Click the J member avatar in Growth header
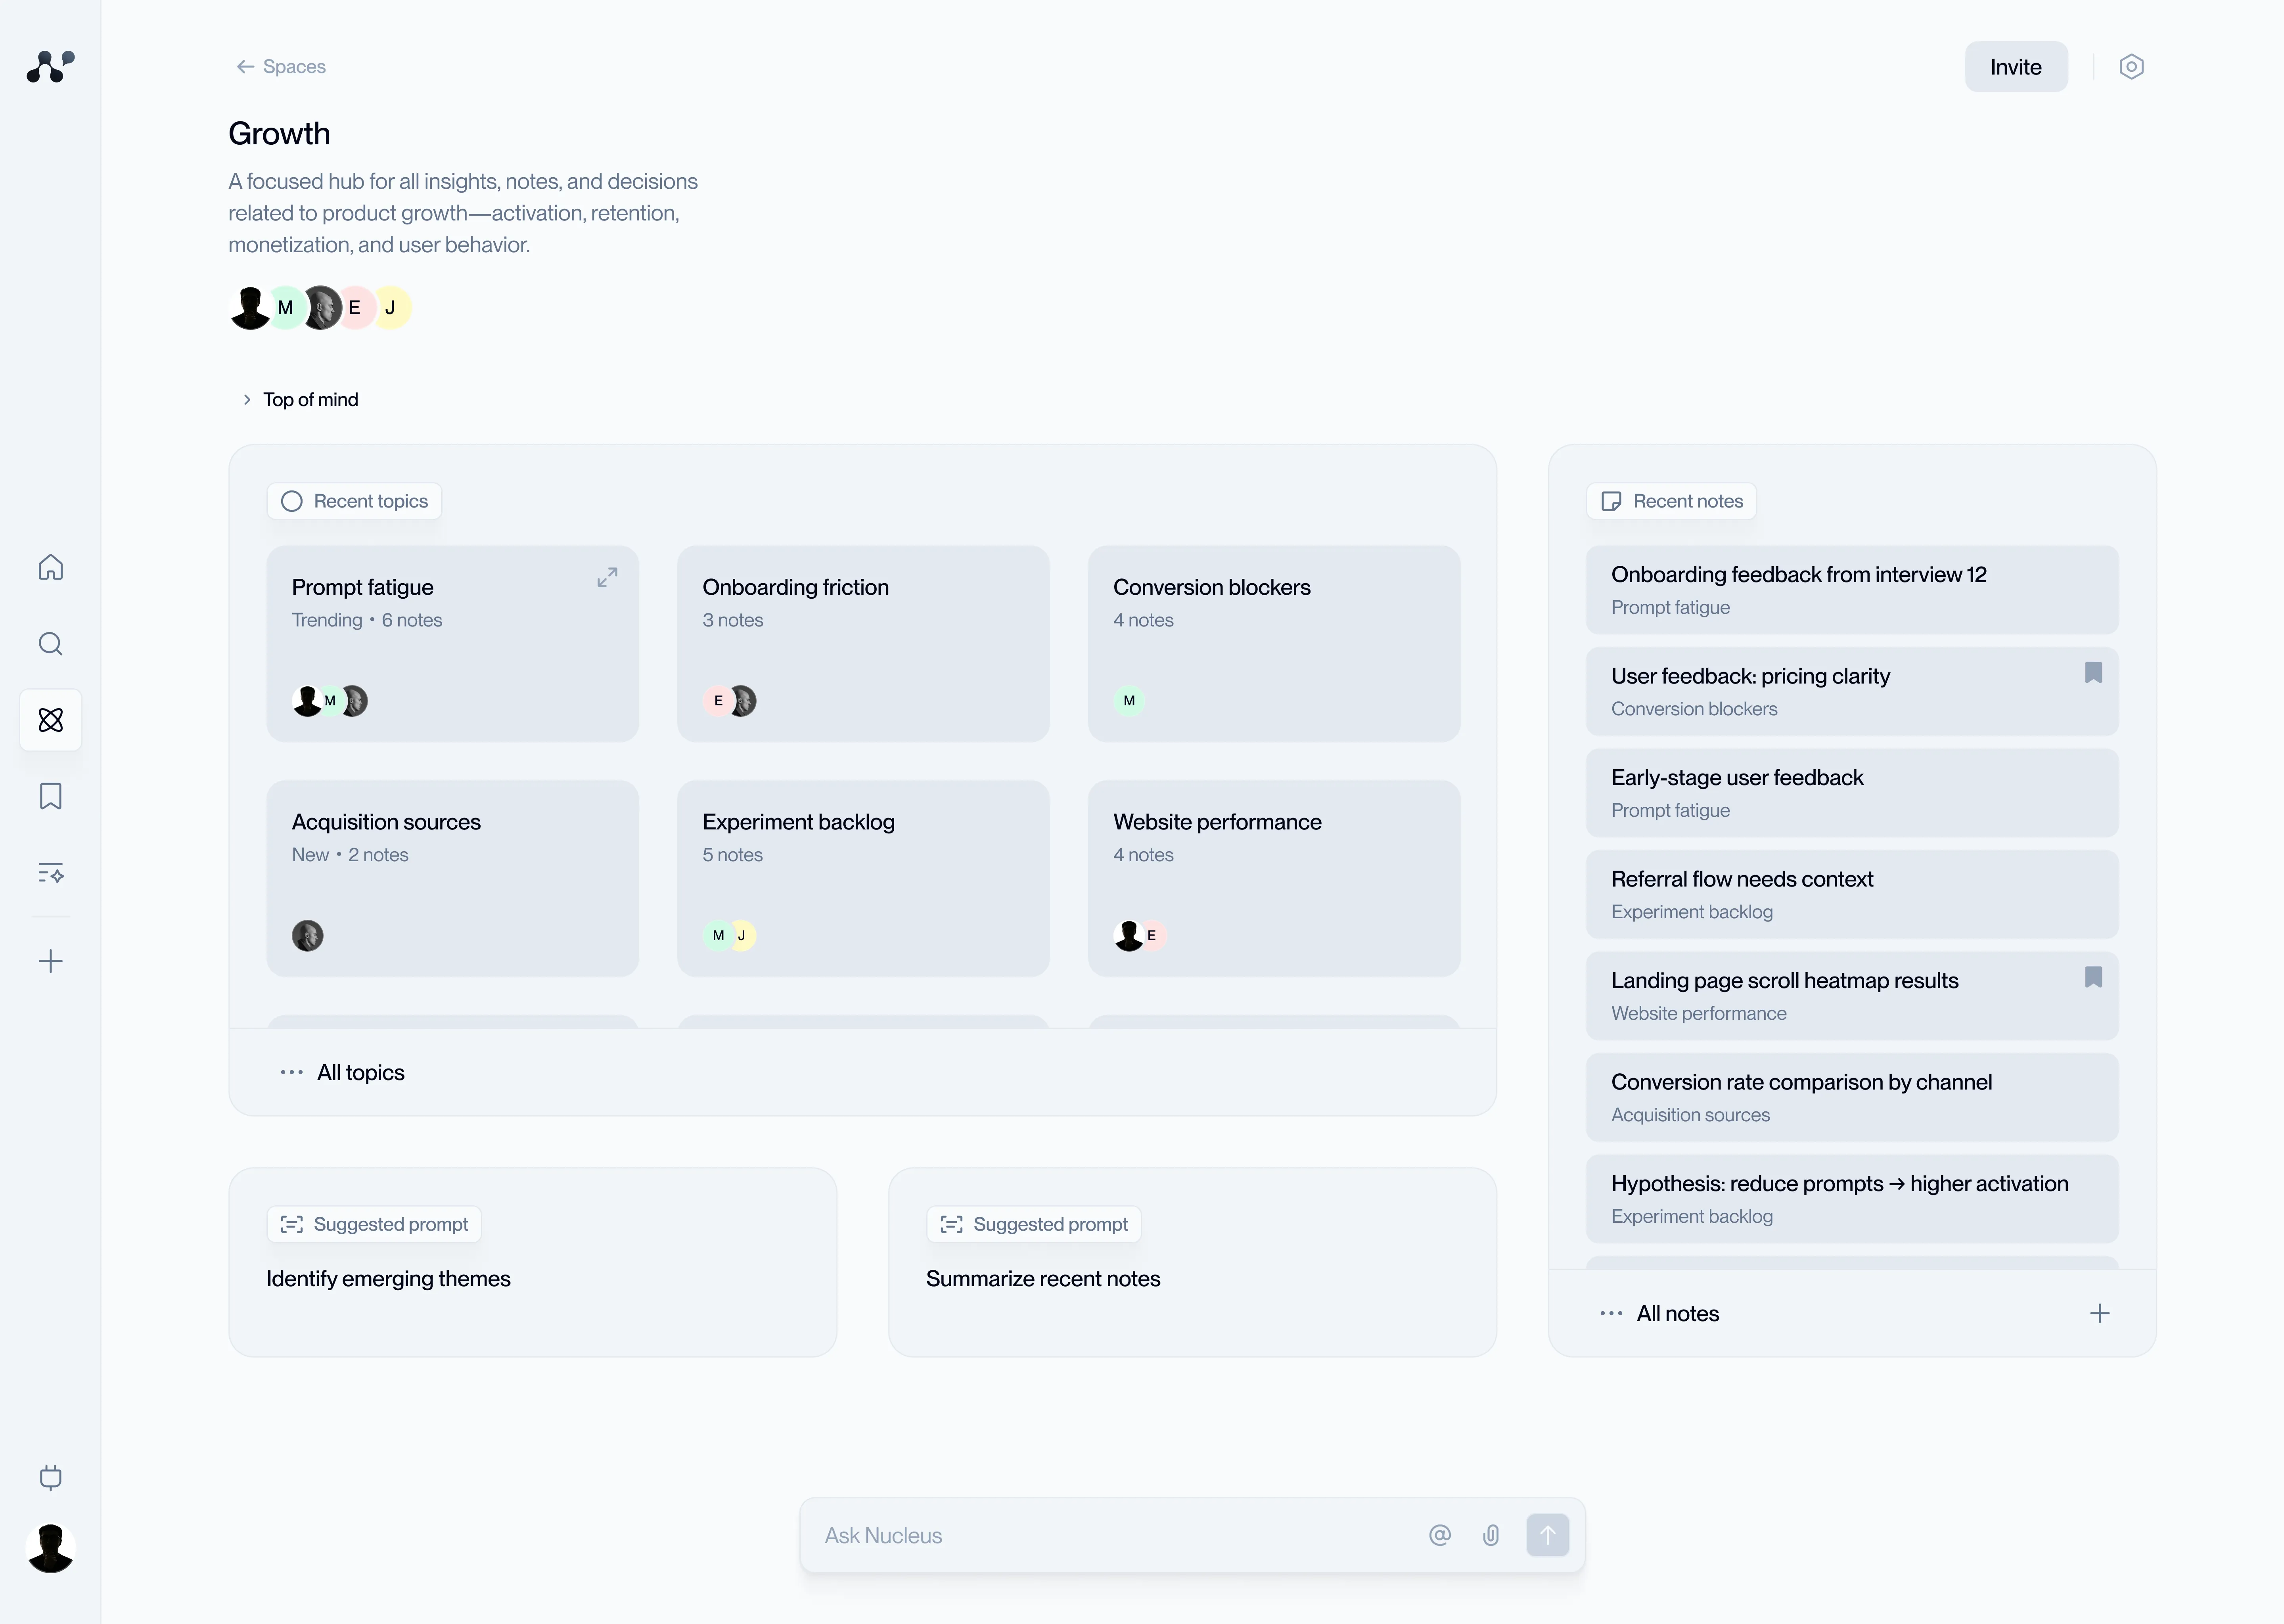This screenshot has width=2284, height=1624. [x=391, y=308]
